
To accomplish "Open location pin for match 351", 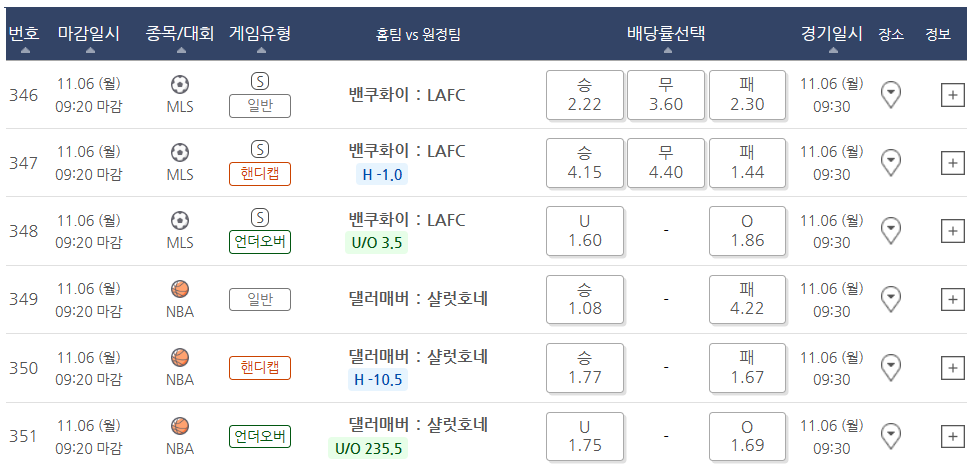I will [x=891, y=436].
